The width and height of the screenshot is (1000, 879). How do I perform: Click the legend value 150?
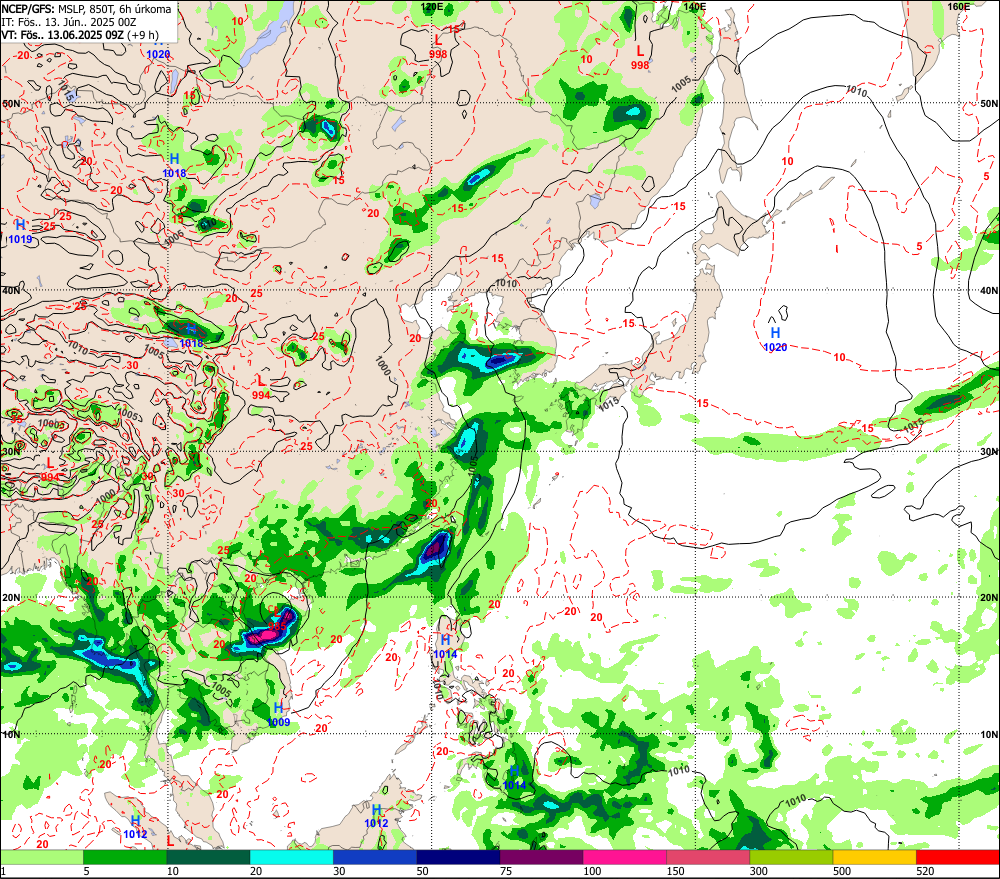675,871
